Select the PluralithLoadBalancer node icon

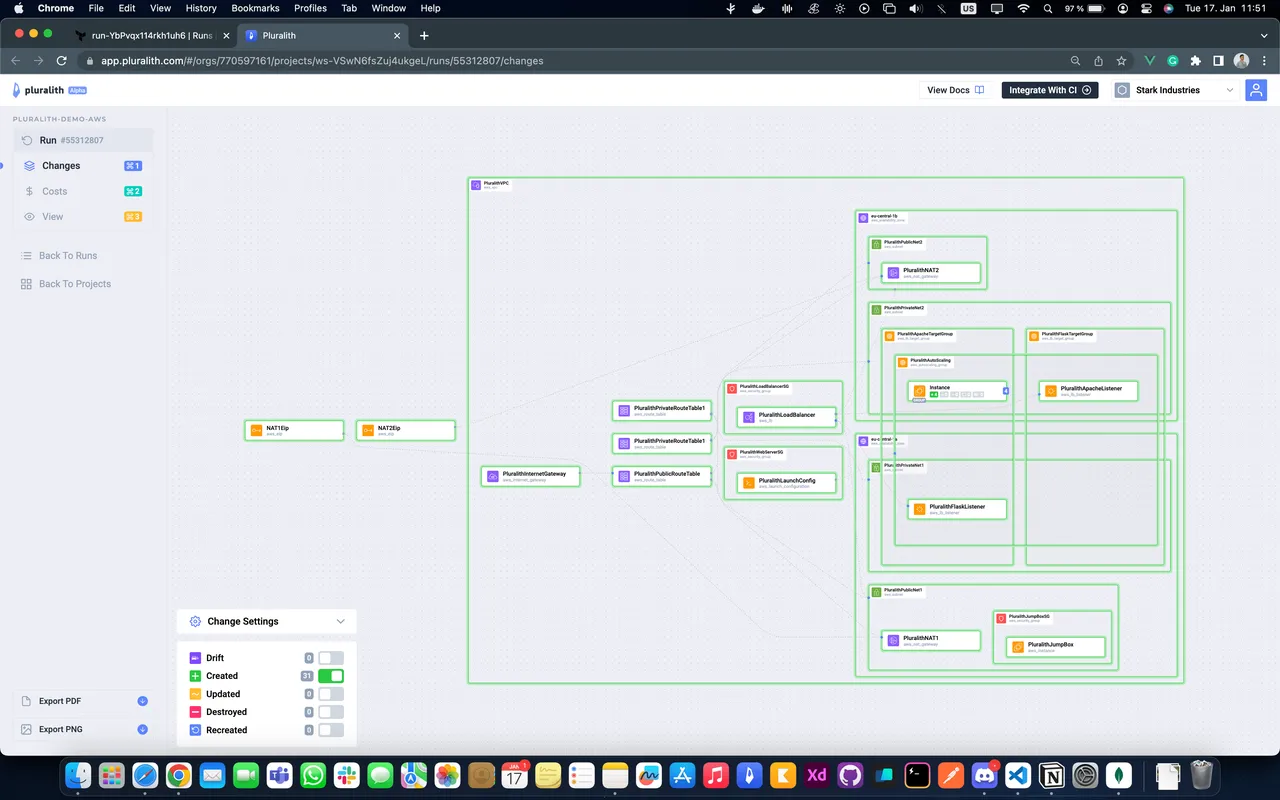[749, 416]
